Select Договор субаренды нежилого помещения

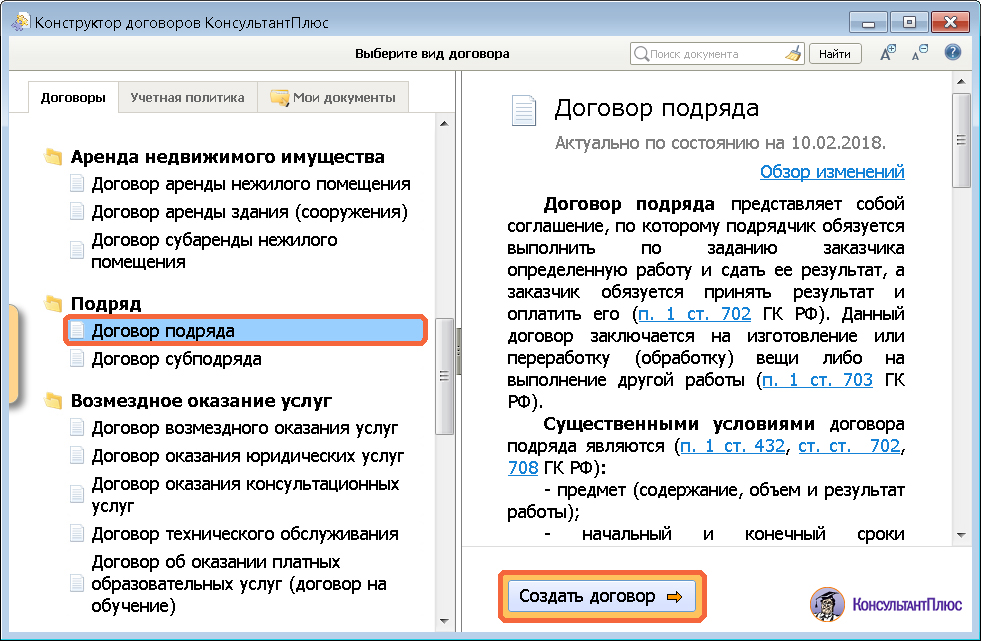214,250
